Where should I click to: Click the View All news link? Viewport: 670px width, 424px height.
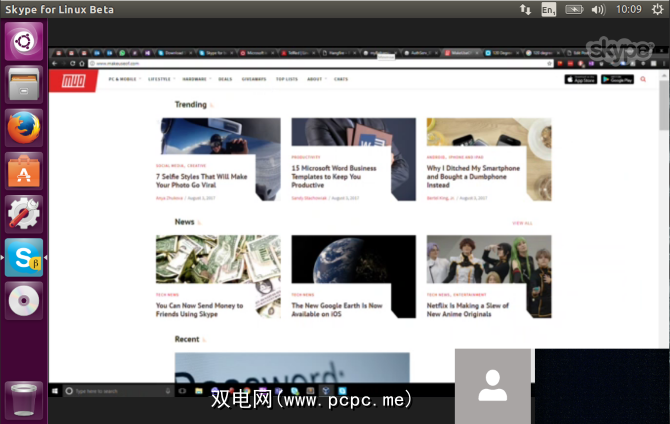coord(522,223)
